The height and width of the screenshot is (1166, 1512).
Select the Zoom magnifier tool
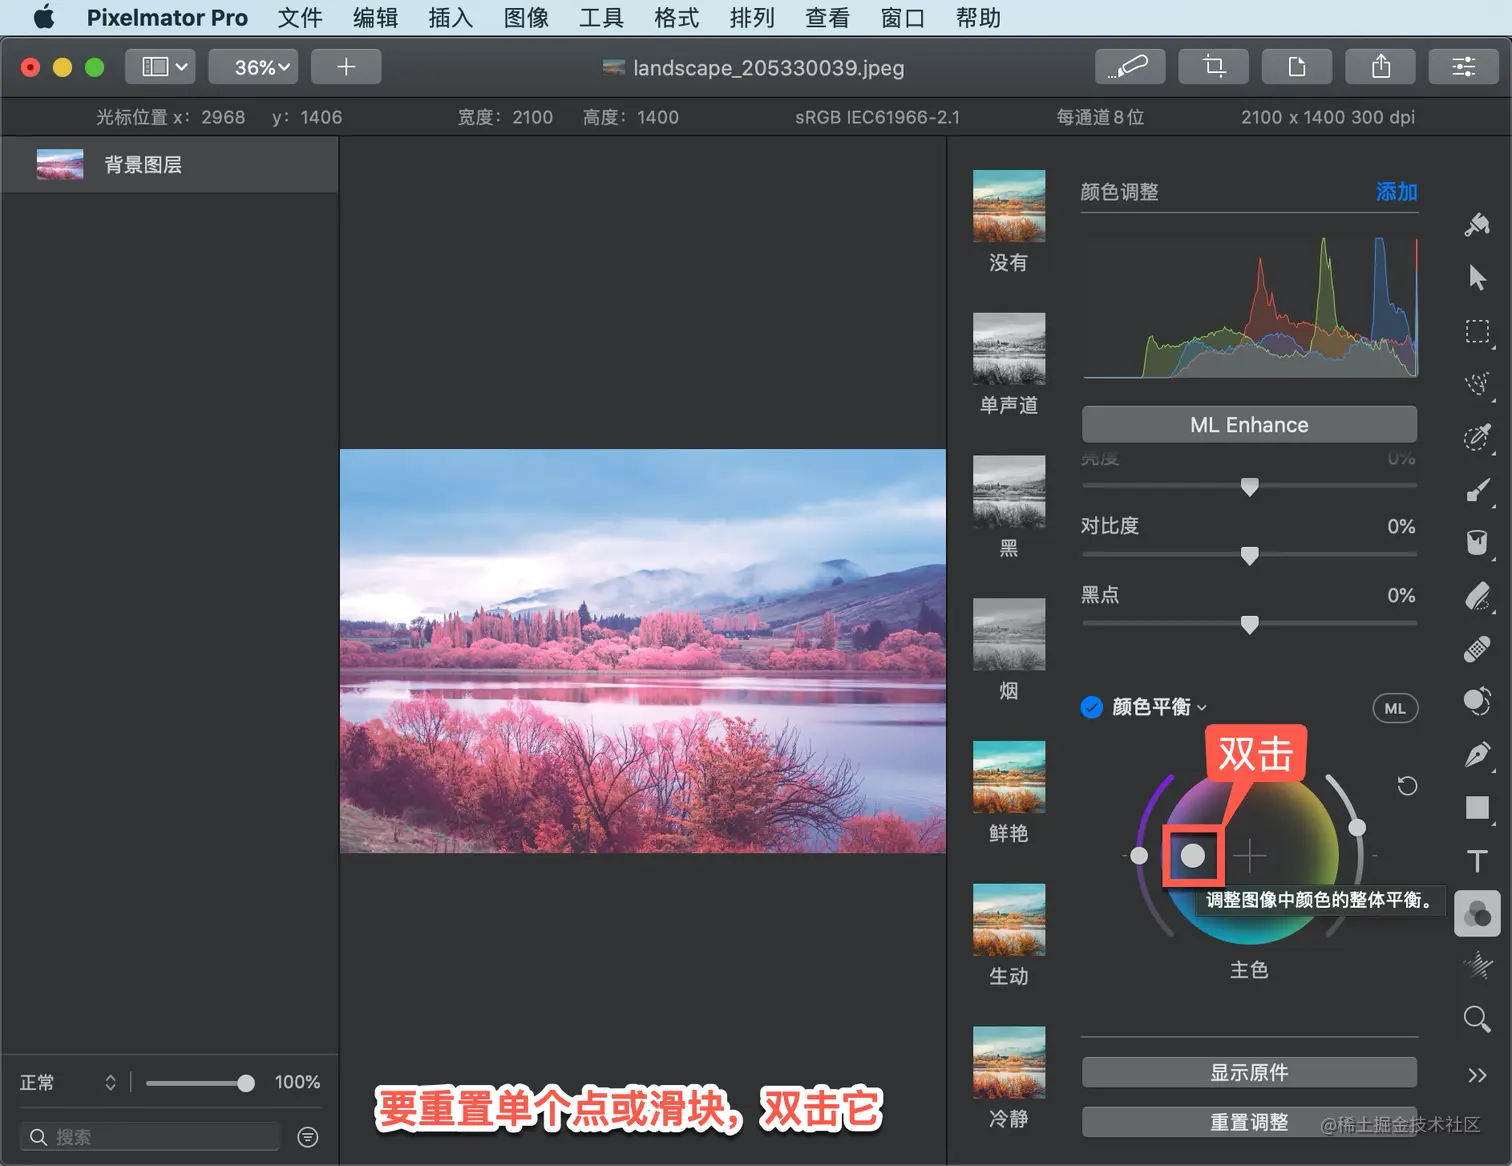click(1477, 1019)
